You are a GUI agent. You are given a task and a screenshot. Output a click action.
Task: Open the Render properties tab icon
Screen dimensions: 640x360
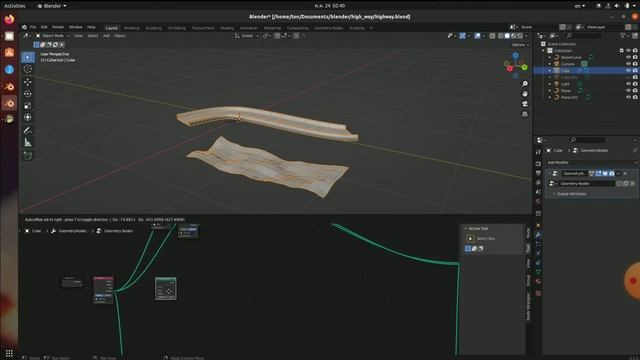tap(538, 164)
